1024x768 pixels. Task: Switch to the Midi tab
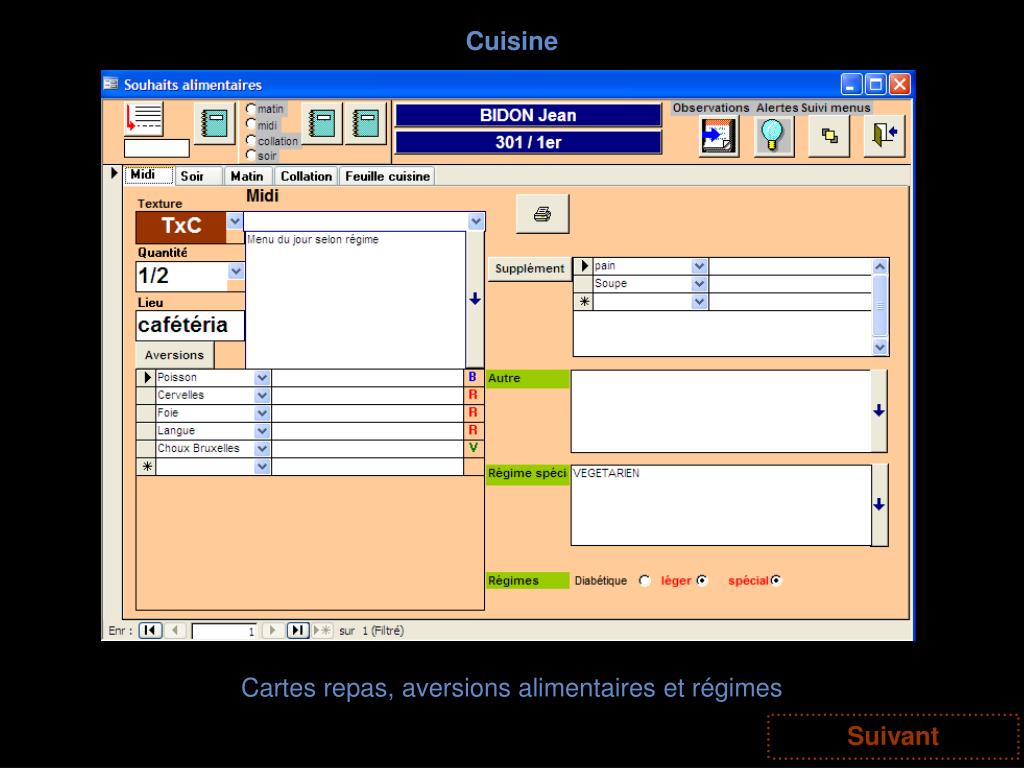point(148,175)
